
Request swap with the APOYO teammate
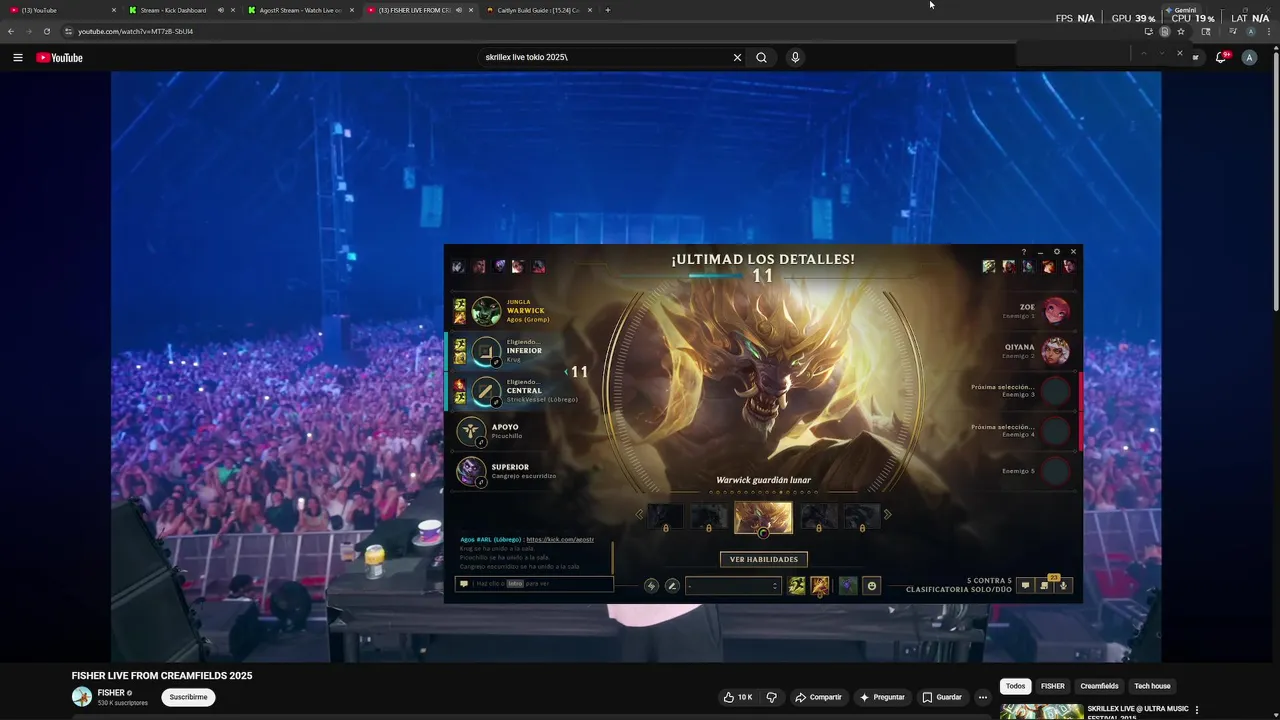[481, 442]
